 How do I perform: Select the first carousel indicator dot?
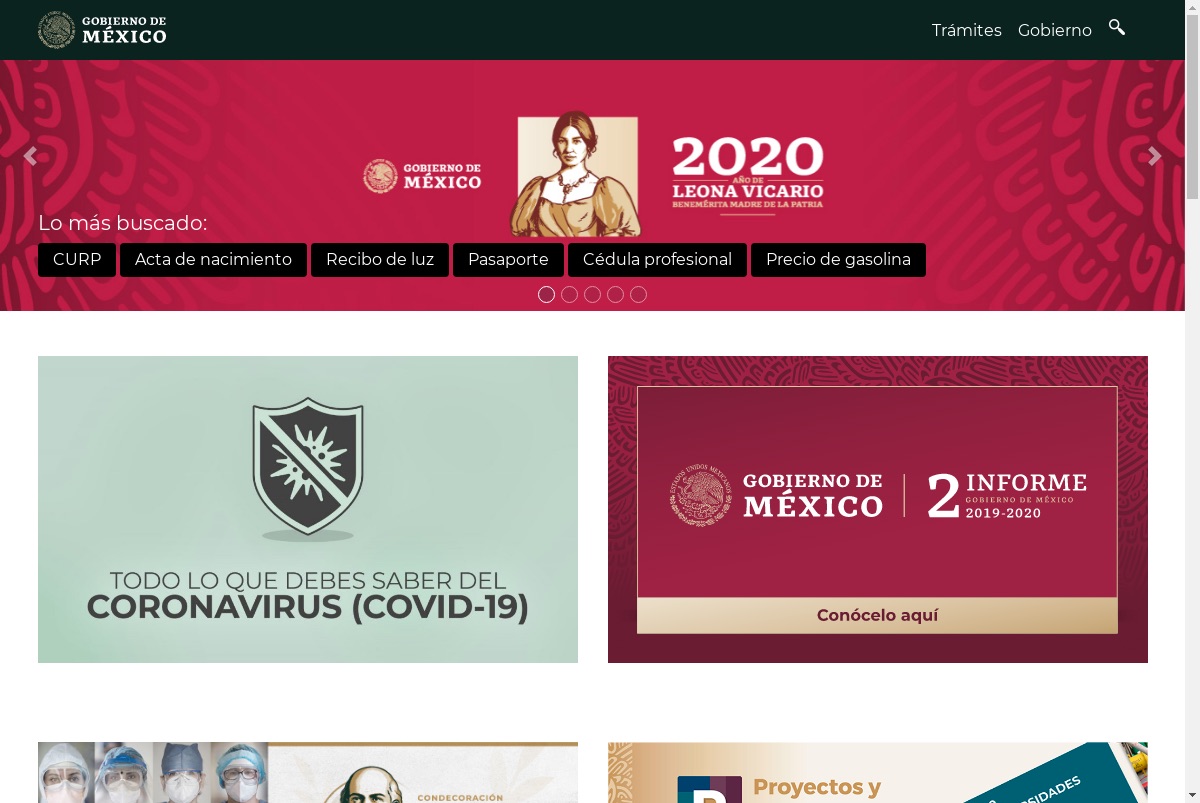pyautogui.click(x=546, y=294)
